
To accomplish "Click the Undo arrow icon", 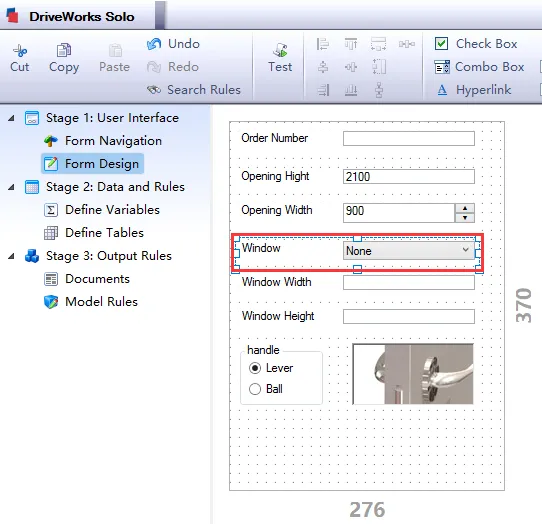I will pos(154,44).
